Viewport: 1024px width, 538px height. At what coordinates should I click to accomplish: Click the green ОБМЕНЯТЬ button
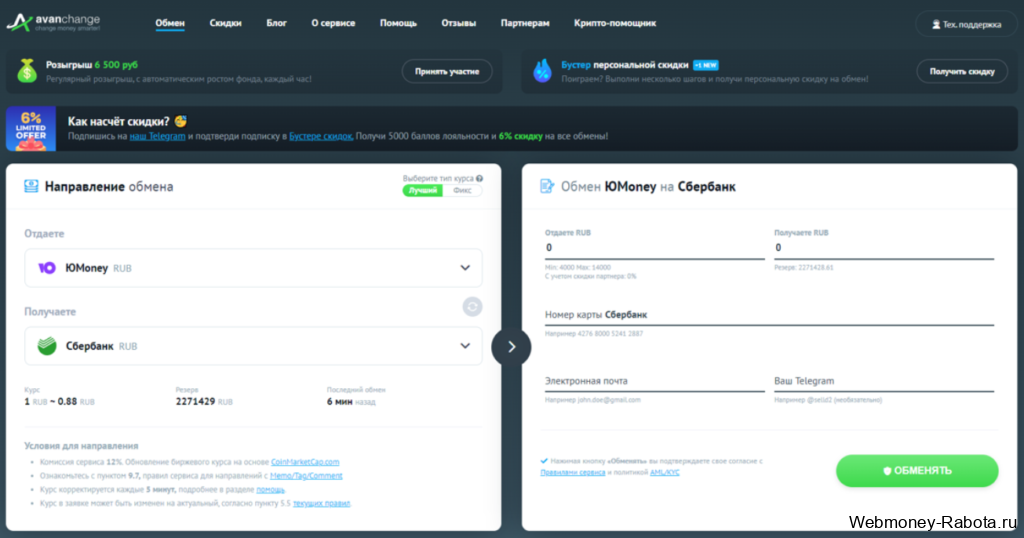pyautogui.click(x=917, y=471)
